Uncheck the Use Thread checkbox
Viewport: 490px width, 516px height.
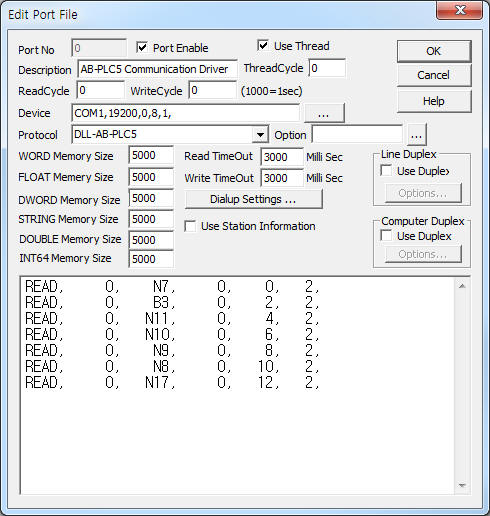[263, 46]
